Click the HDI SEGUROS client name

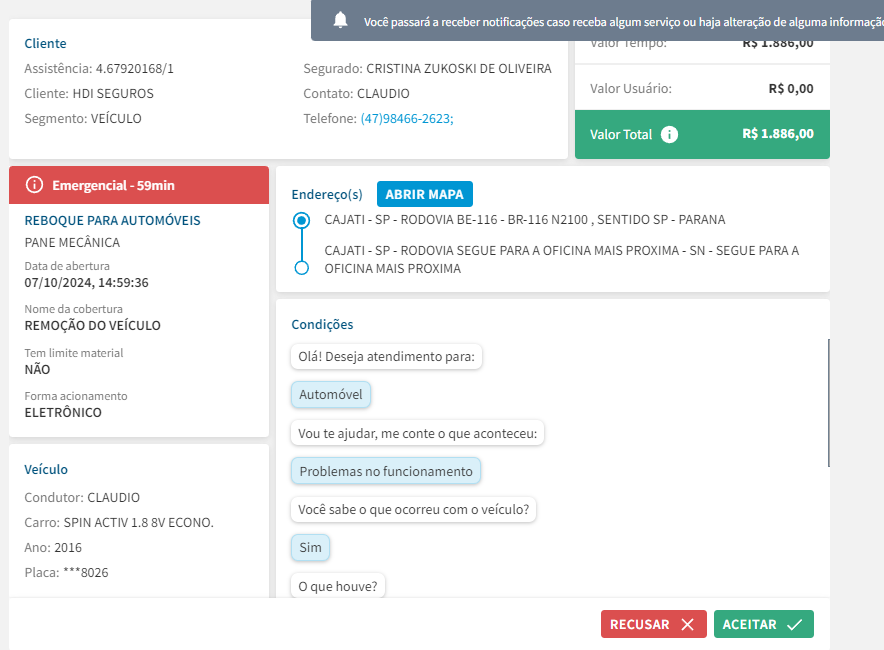[113, 94]
